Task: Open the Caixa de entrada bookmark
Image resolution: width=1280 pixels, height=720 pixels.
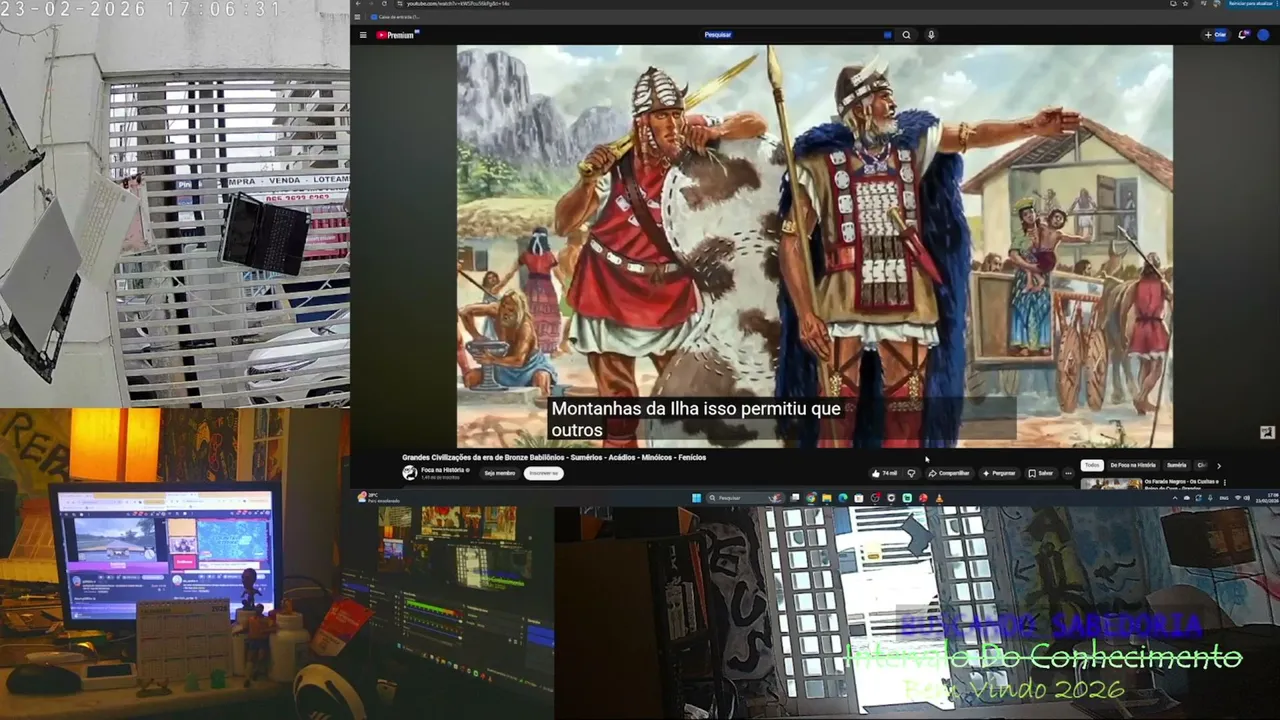Action: point(396,17)
